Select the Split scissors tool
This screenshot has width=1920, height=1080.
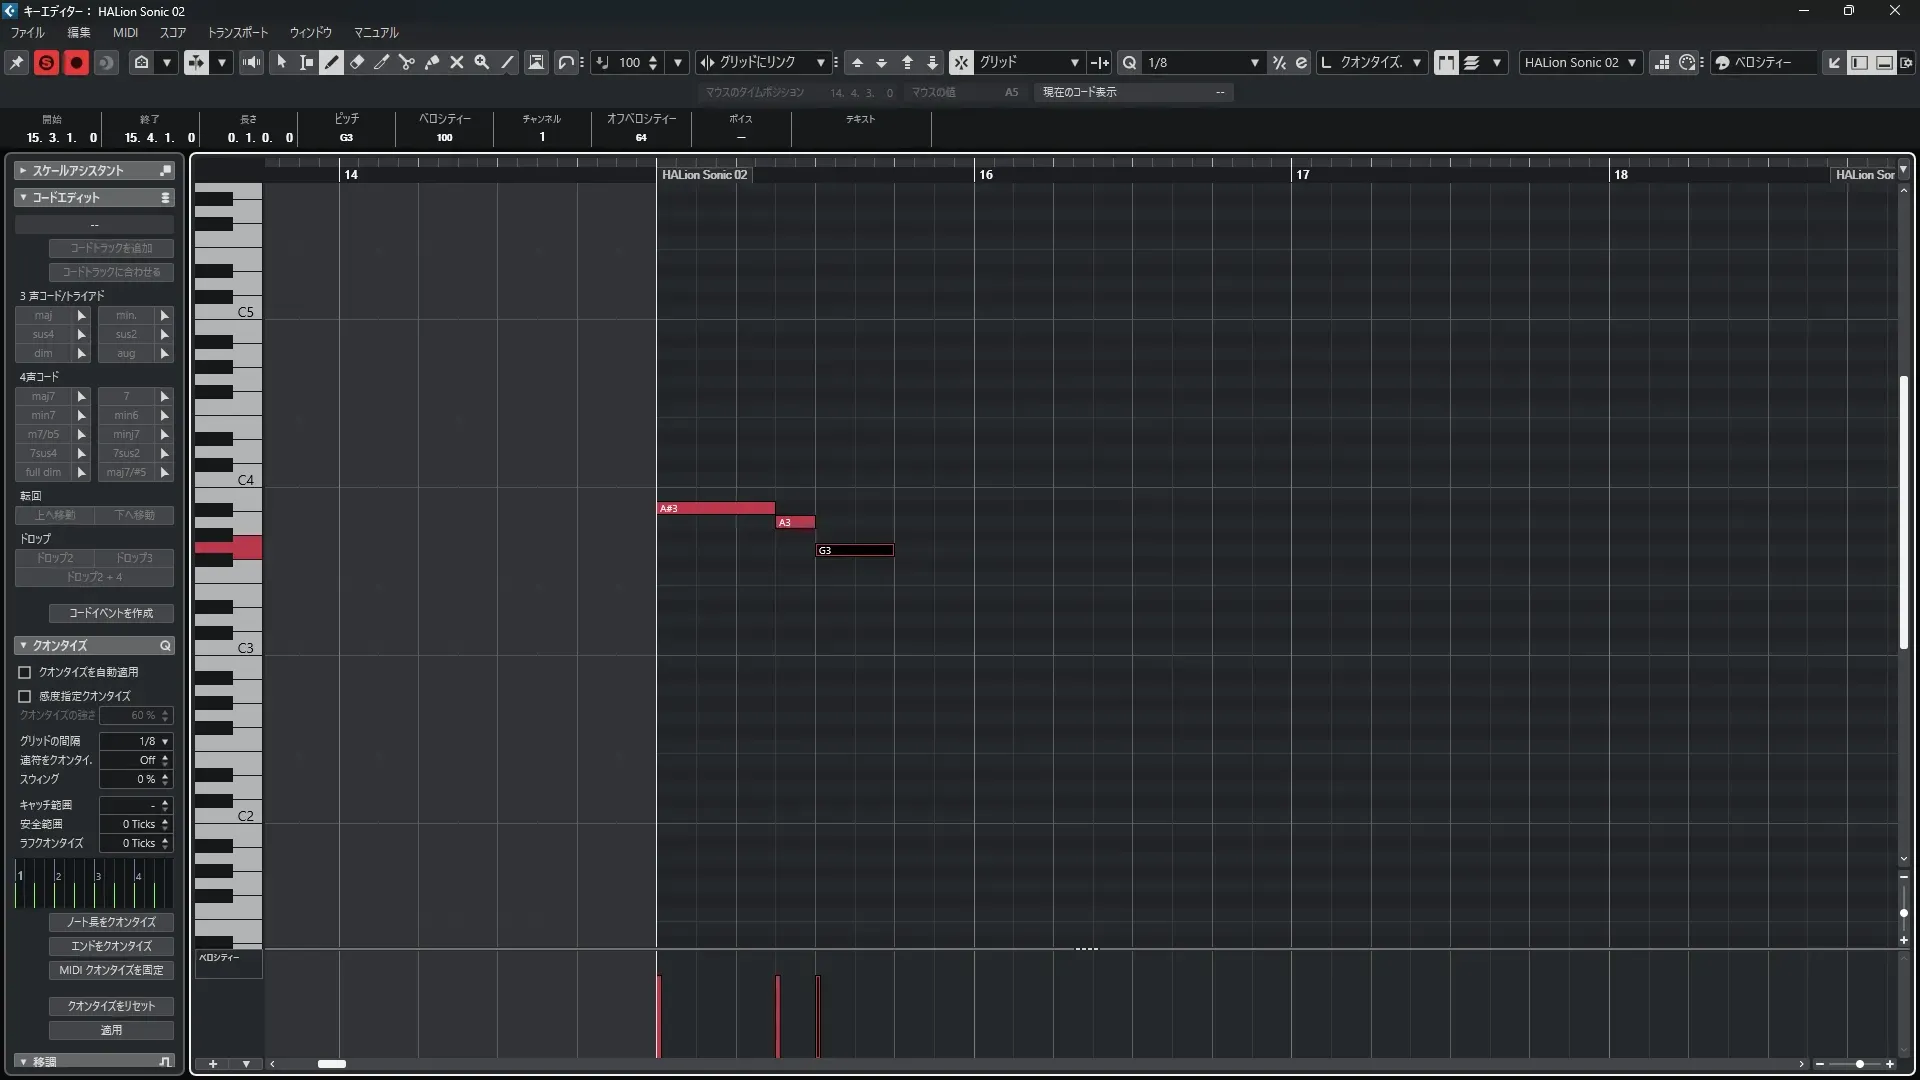[x=407, y=62]
